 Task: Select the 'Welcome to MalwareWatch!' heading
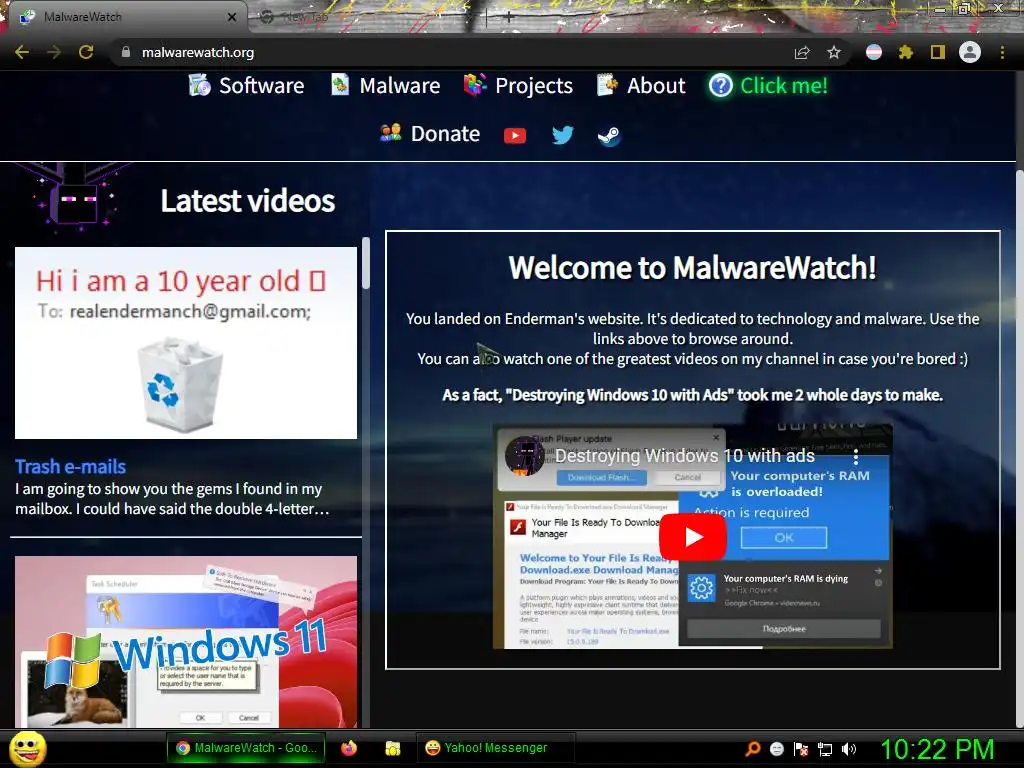[x=692, y=268]
